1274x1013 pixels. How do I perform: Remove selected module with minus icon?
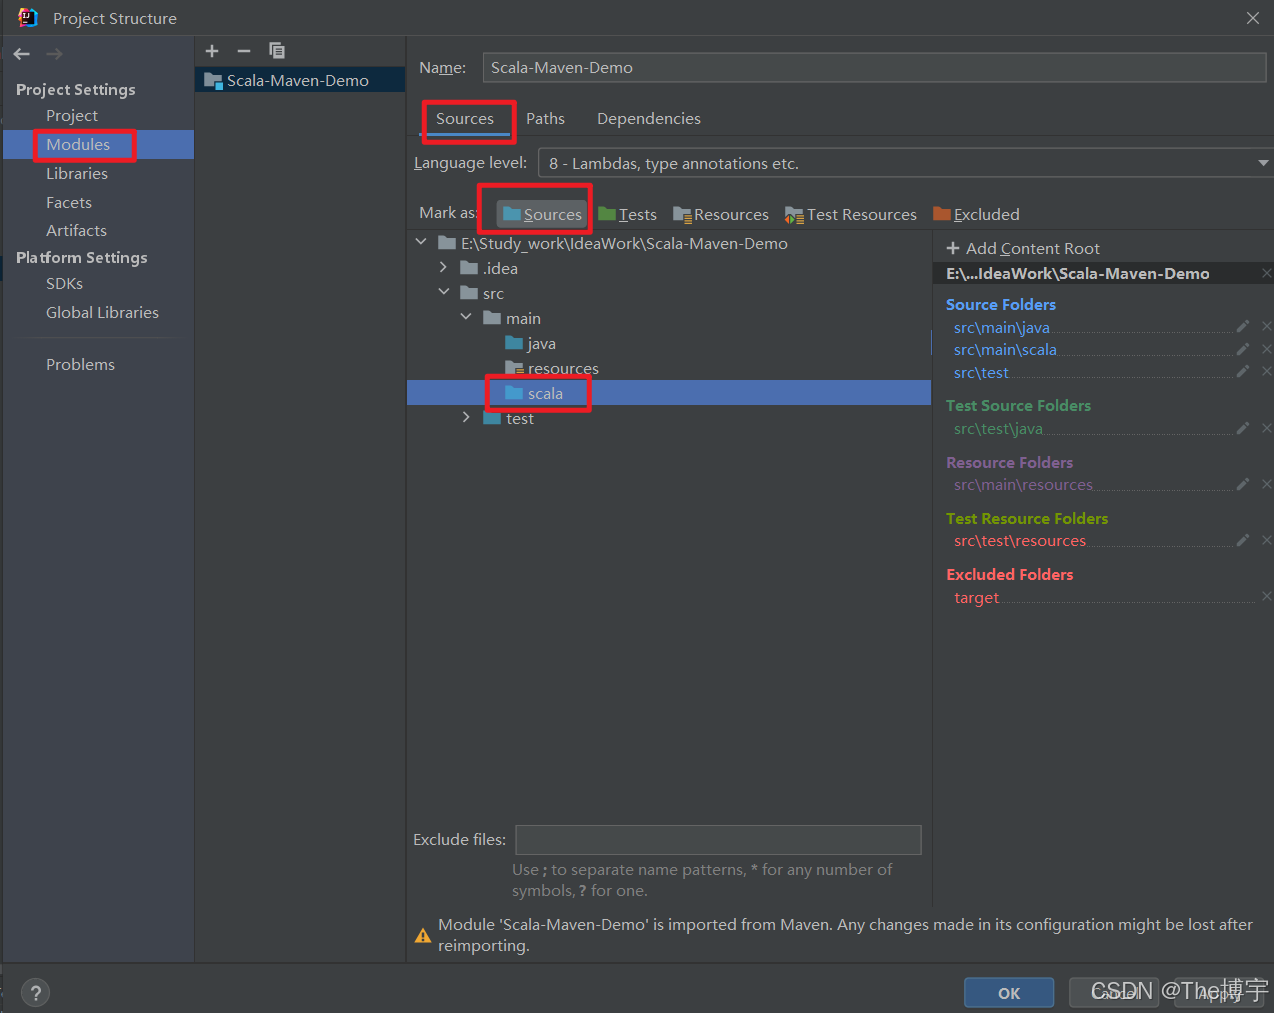(244, 51)
